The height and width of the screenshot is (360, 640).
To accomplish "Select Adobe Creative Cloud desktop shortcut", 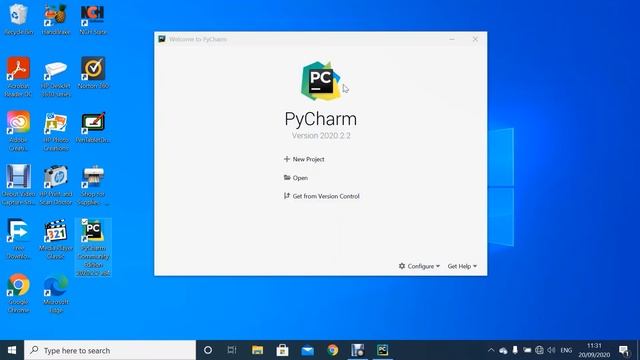I will pyautogui.click(x=18, y=131).
